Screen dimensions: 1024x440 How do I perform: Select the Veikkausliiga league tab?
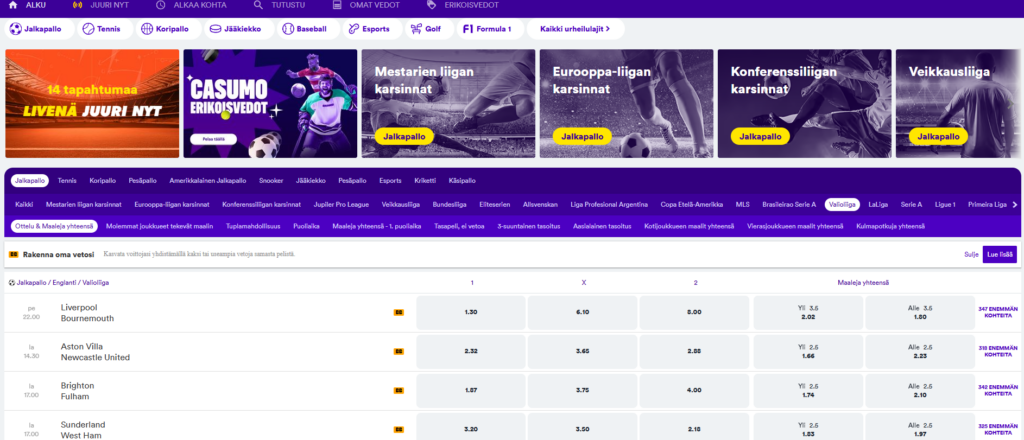click(401, 204)
